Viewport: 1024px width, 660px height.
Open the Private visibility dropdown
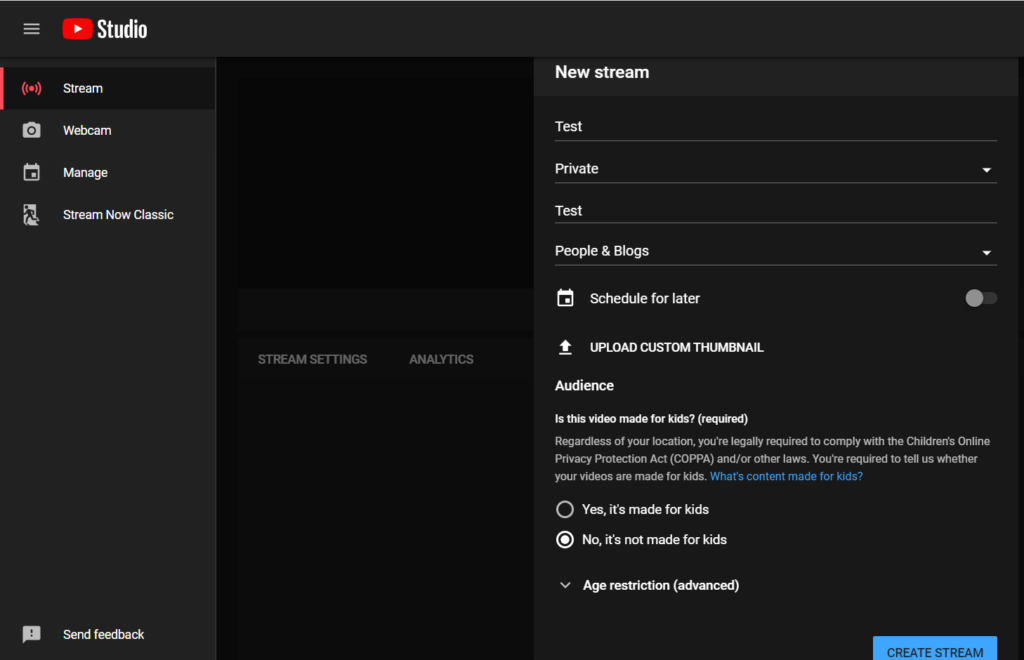tap(775, 169)
